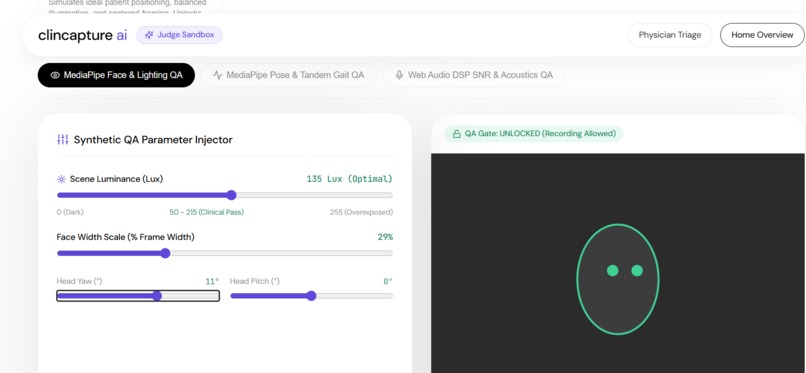Go to Home Overview
The height and width of the screenshot is (373, 806).
click(762, 35)
